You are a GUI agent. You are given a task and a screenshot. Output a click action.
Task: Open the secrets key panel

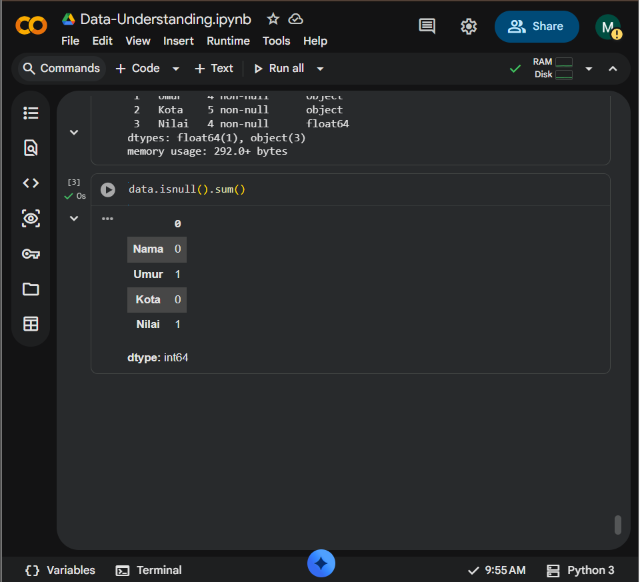[x=31, y=254]
